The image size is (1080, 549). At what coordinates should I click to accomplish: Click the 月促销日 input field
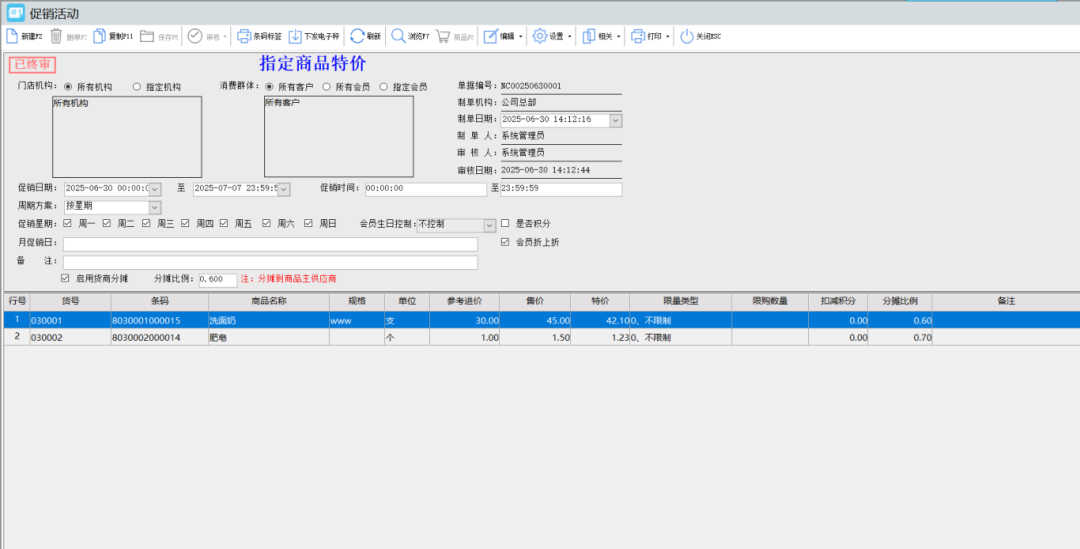coord(270,245)
